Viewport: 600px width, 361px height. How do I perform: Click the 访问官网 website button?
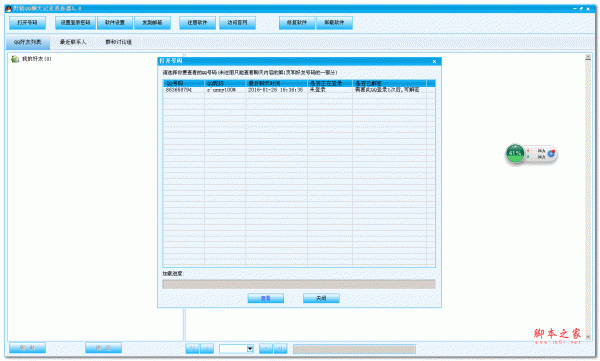pos(237,23)
